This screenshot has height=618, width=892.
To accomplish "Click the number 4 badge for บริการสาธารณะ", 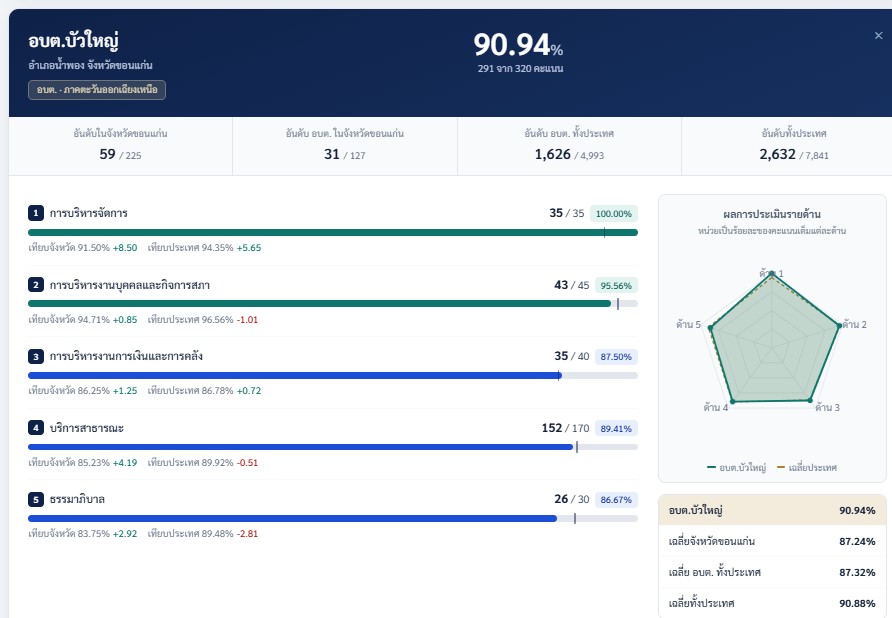I will click(35, 427).
